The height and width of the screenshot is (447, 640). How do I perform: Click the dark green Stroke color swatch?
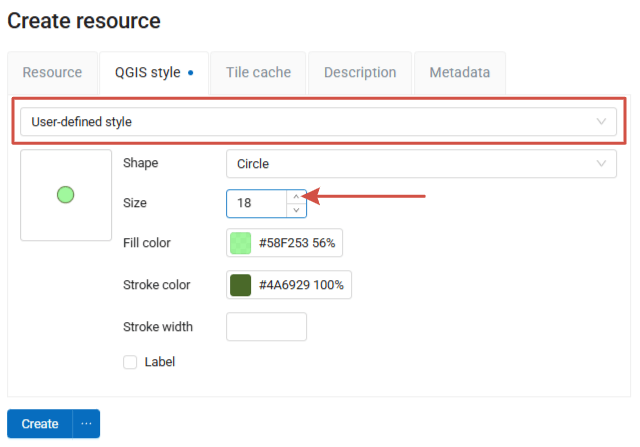click(x=241, y=285)
